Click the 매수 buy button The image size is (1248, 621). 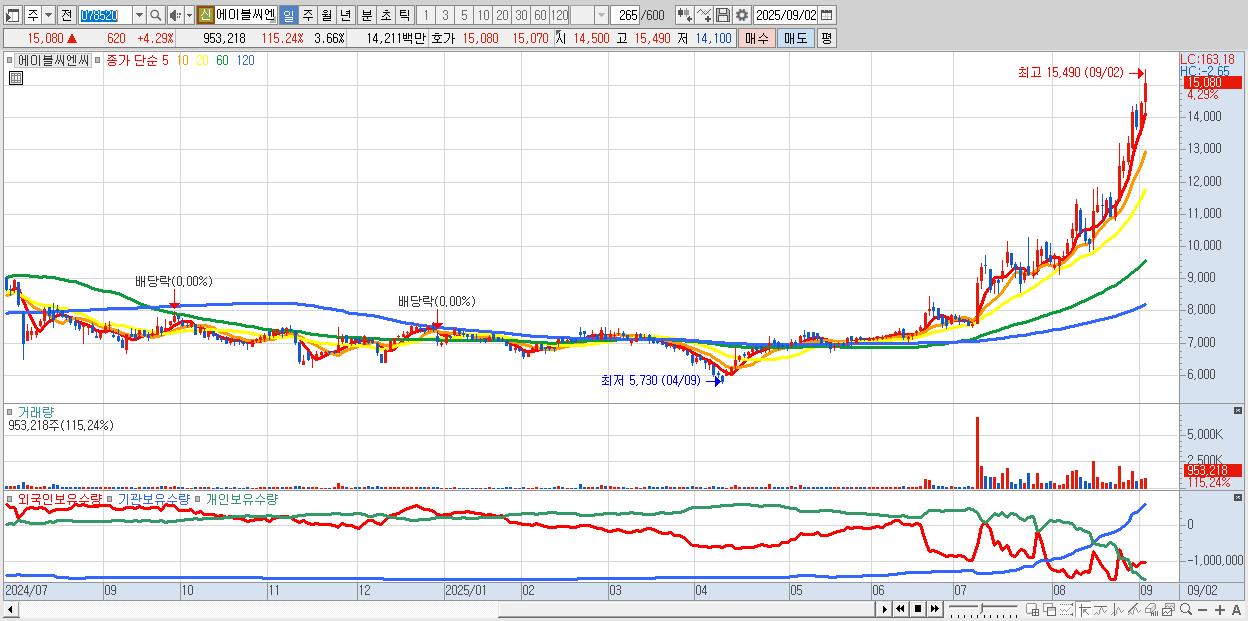click(x=757, y=38)
